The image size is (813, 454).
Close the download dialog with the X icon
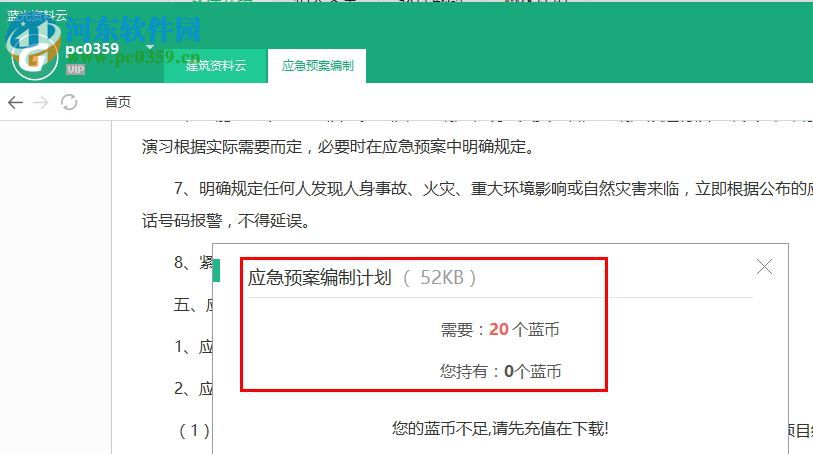[764, 267]
